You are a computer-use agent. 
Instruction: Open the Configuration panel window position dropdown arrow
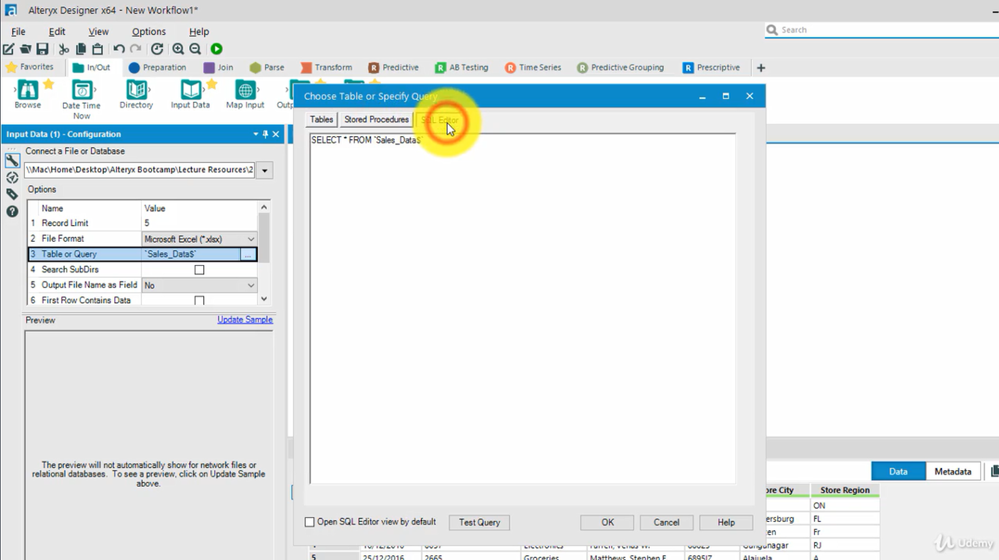click(x=255, y=134)
